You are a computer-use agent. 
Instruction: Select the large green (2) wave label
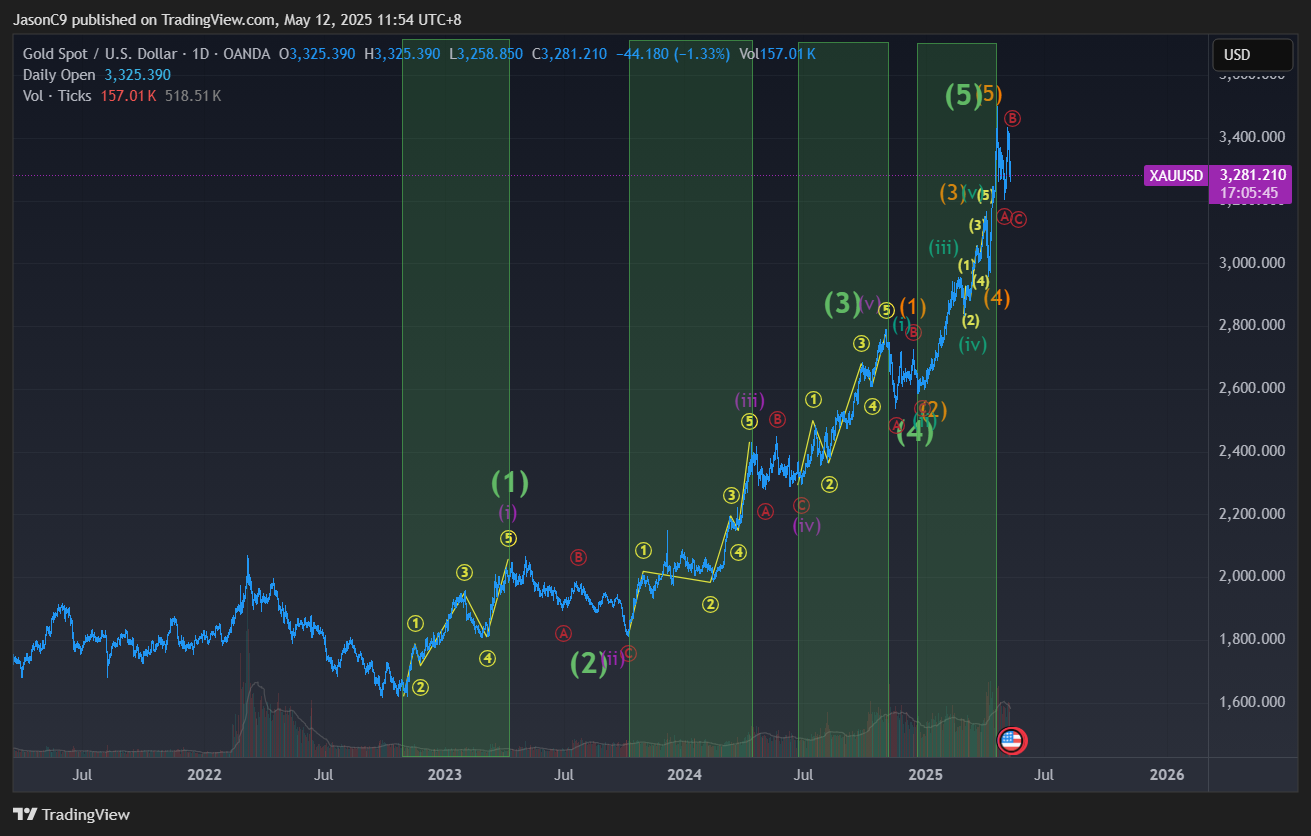tap(589, 663)
